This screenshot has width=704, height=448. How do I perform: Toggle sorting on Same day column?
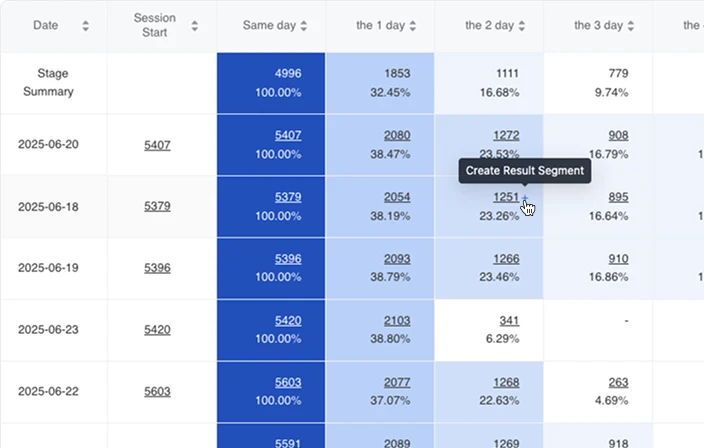(x=304, y=26)
